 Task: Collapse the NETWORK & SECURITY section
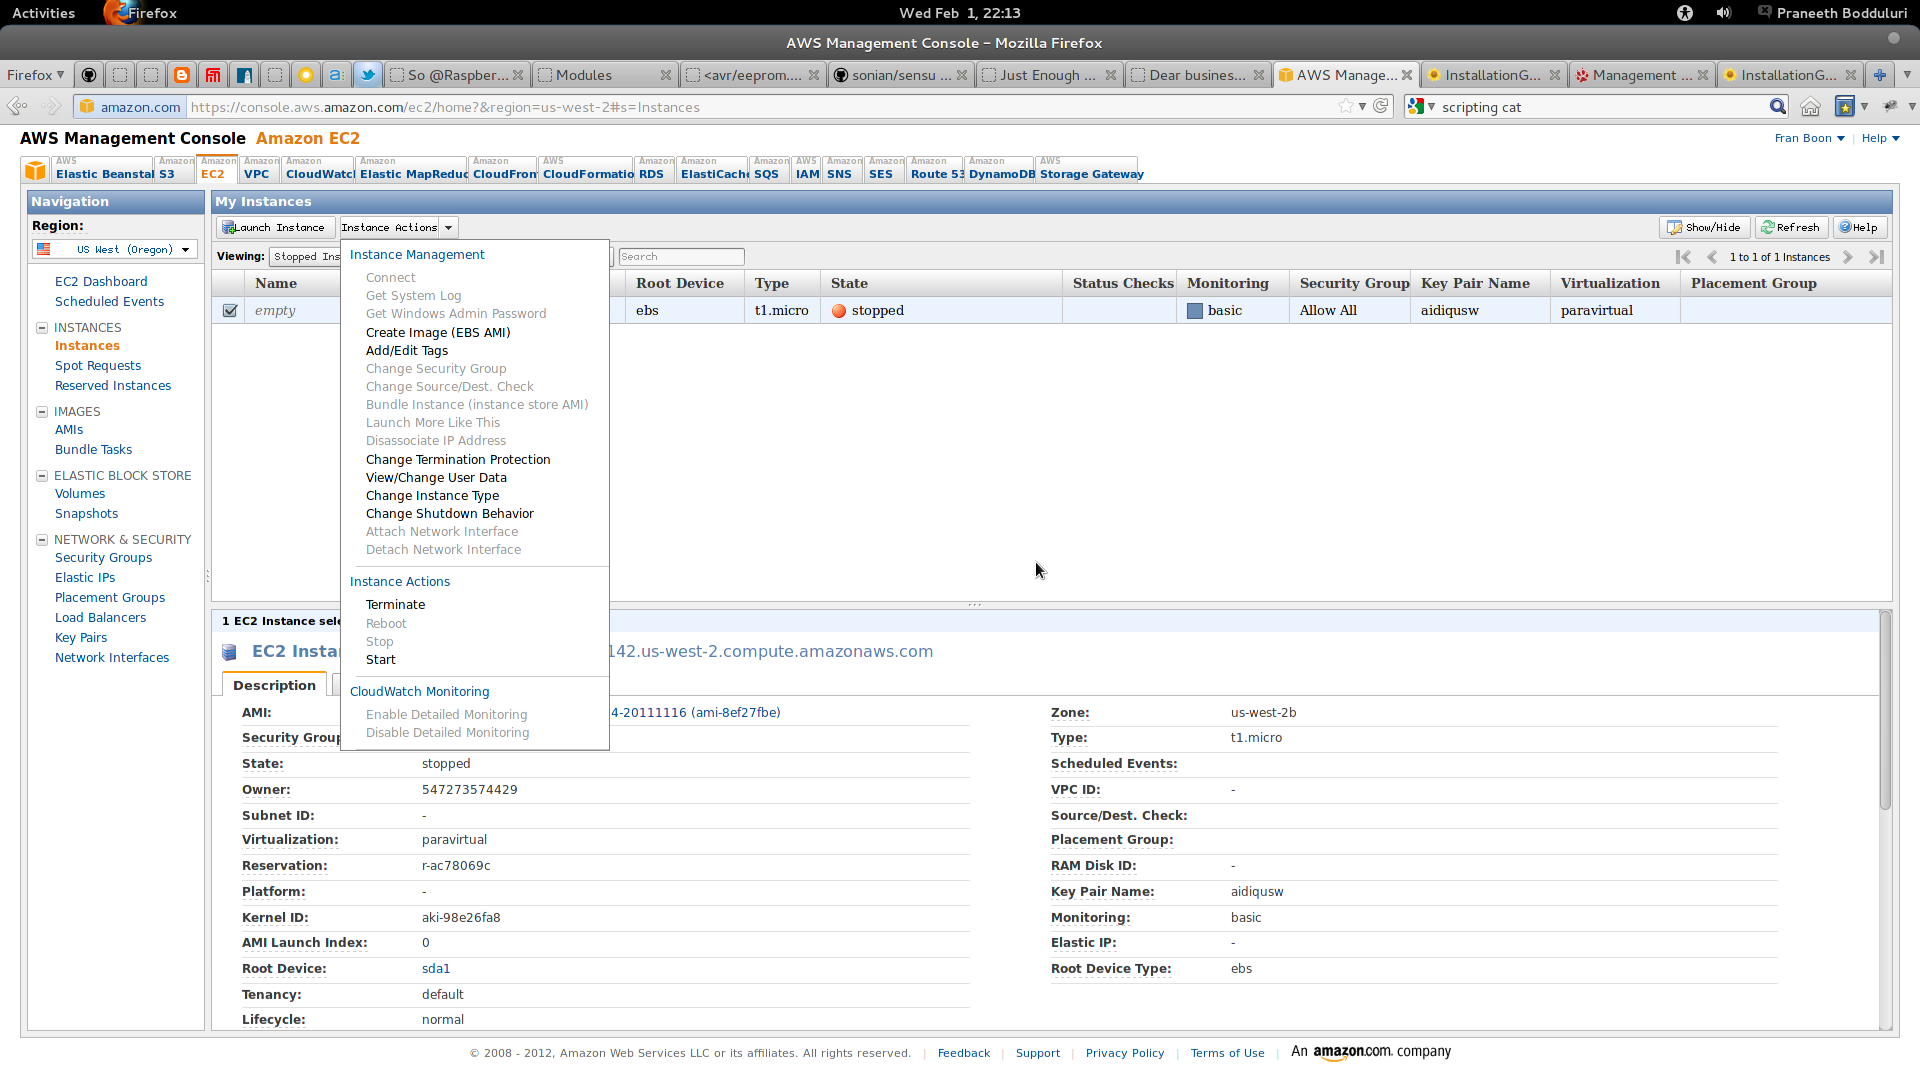tap(42, 540)
